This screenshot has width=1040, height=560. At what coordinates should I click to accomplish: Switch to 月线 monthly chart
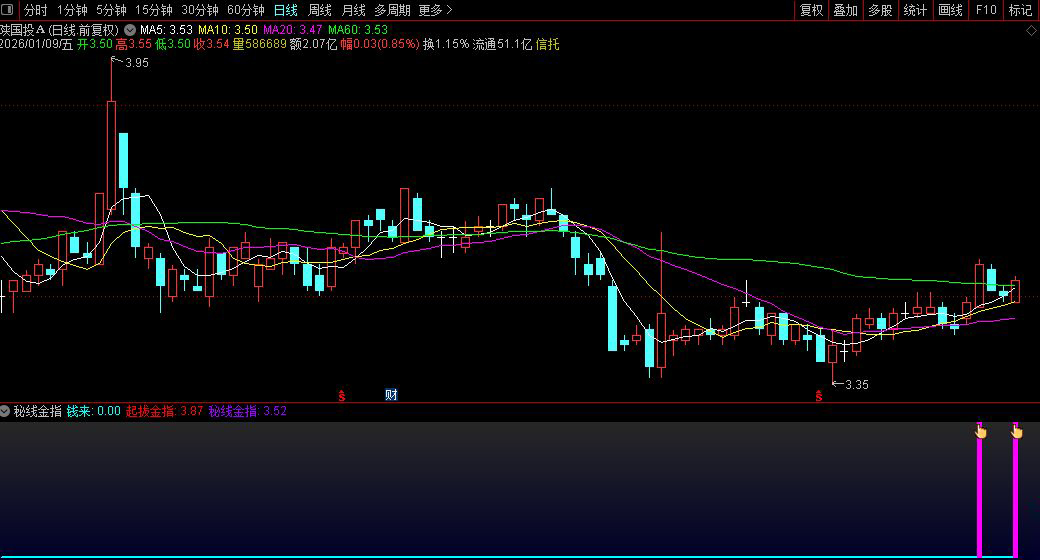click(354, 10)
